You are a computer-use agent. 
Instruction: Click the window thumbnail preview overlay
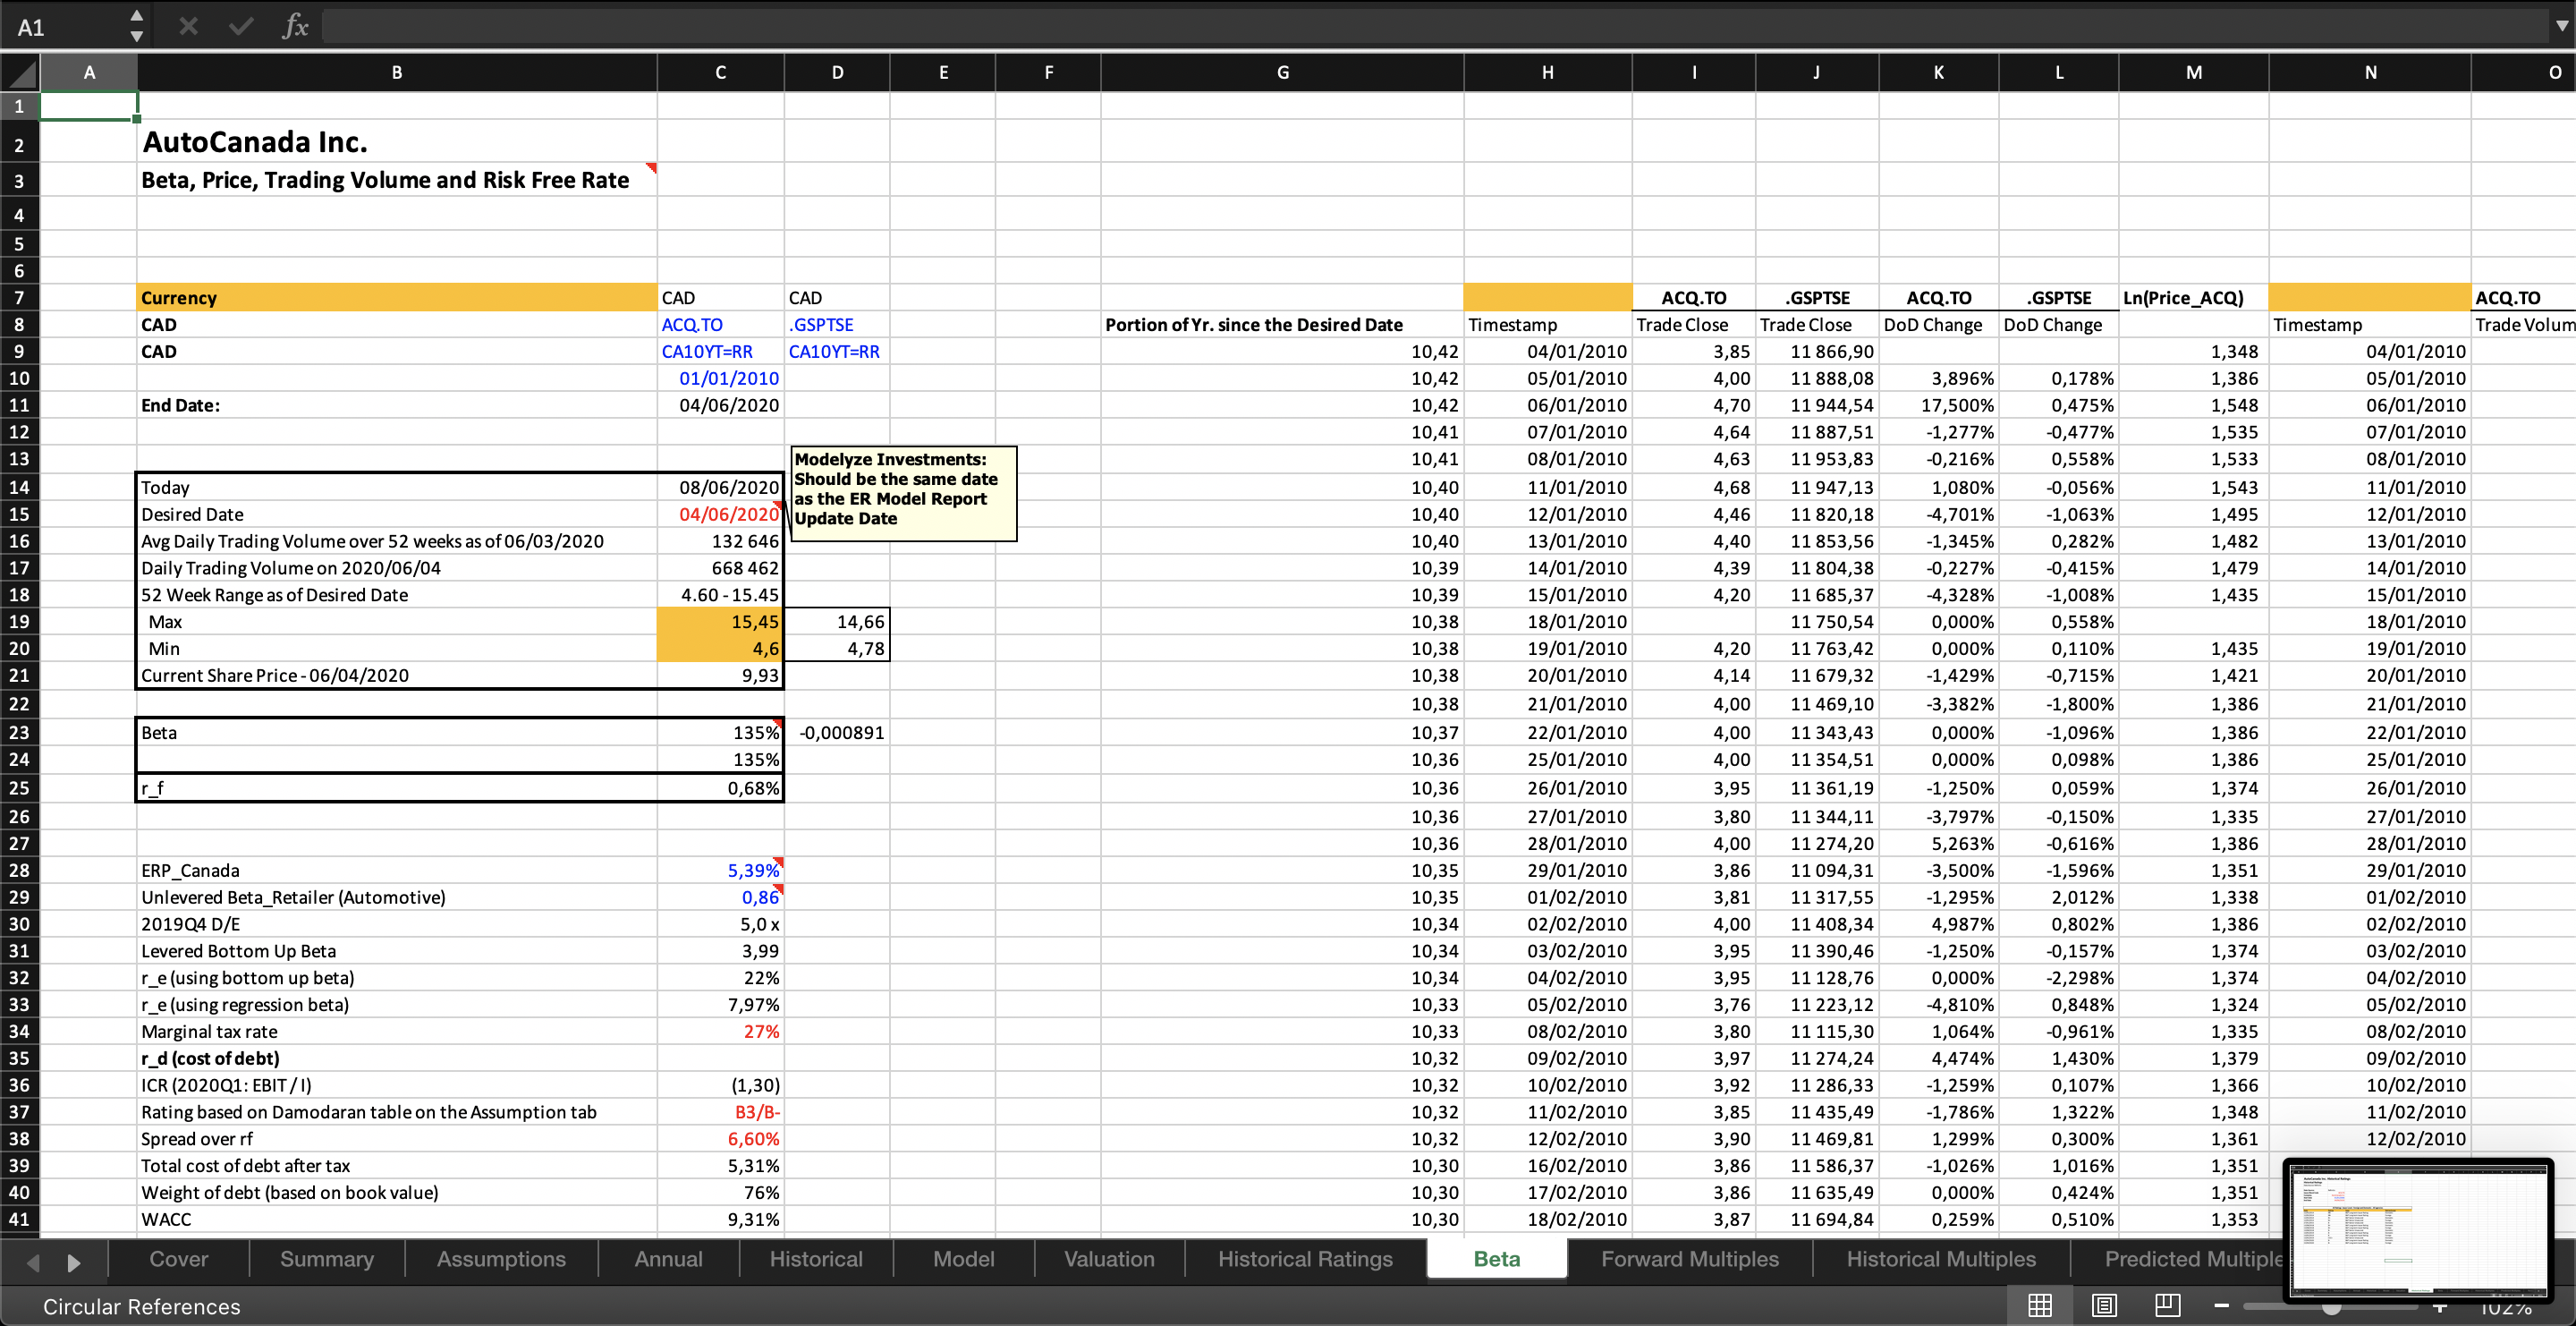pos(2418,1232)
